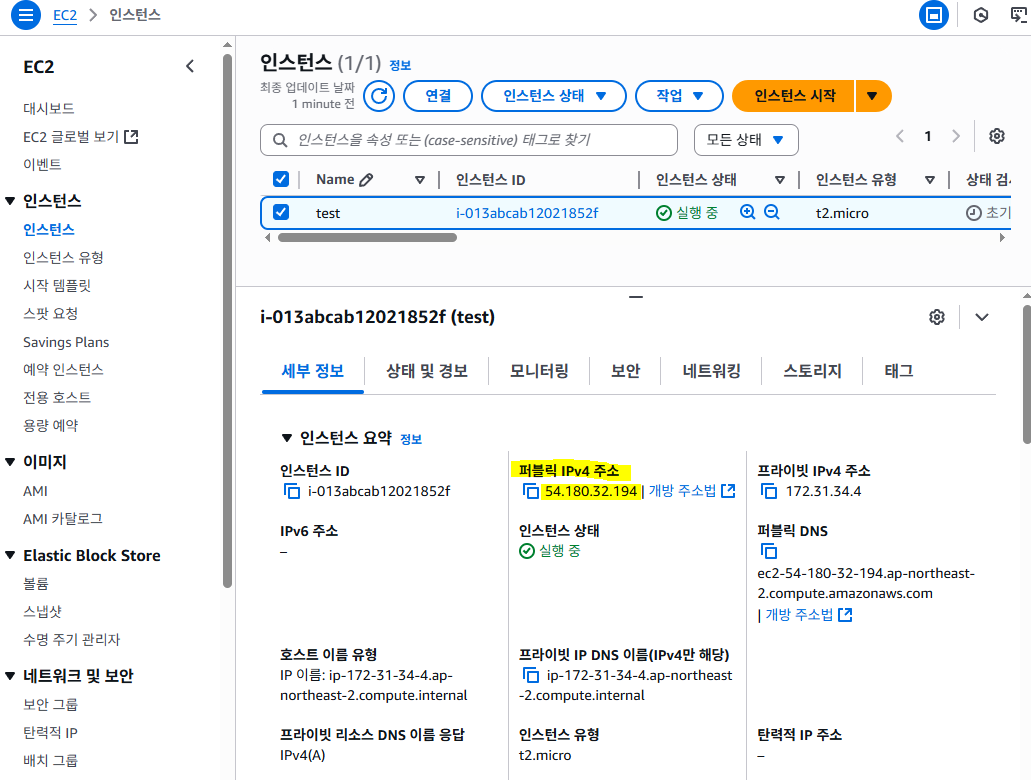Image resolution: width=1031 pixels, height=780 pixels.
Task: Go to next page of instances
Action: pyautogui.click(x=956, y=136)
